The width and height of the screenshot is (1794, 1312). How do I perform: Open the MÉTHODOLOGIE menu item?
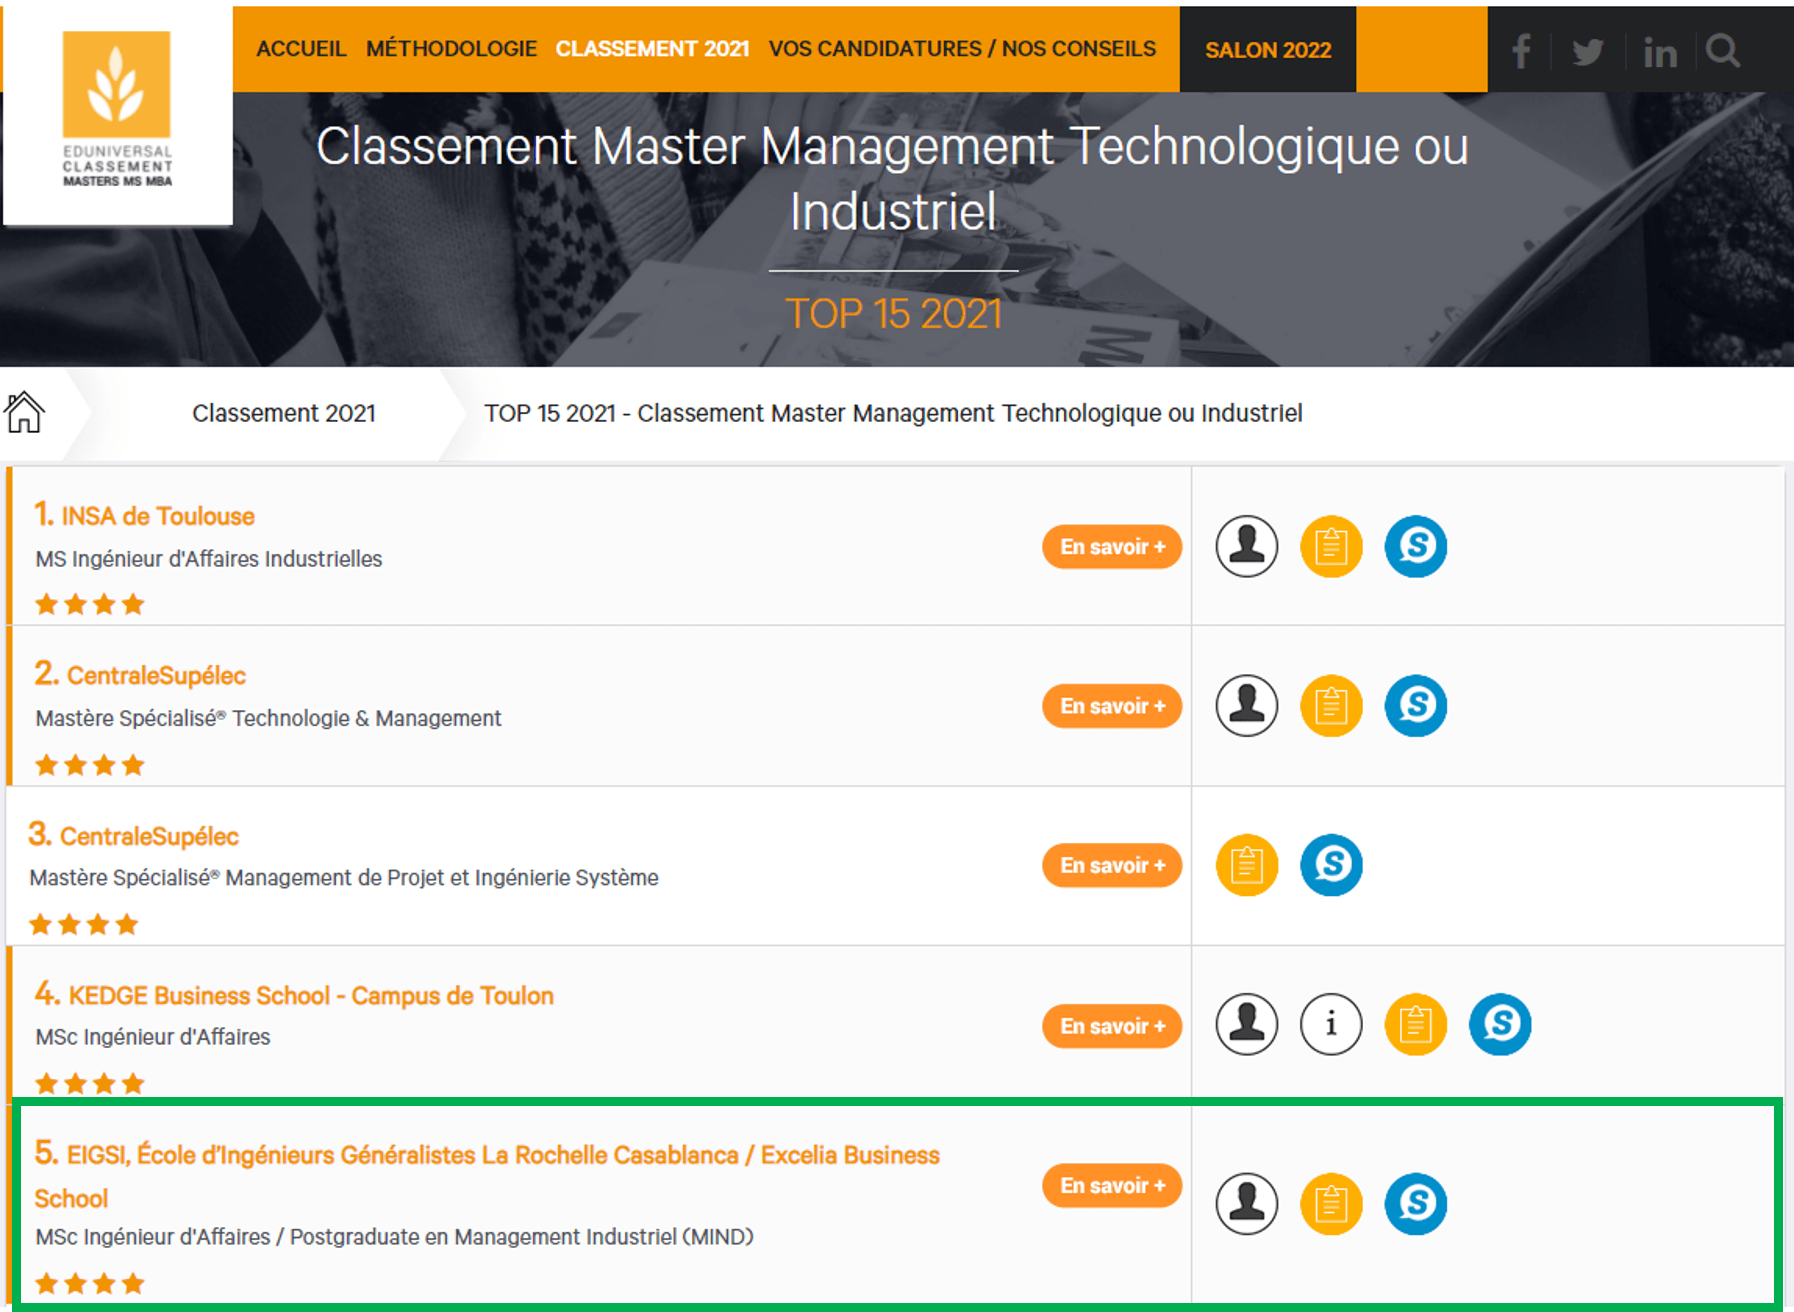pos(451,49)
